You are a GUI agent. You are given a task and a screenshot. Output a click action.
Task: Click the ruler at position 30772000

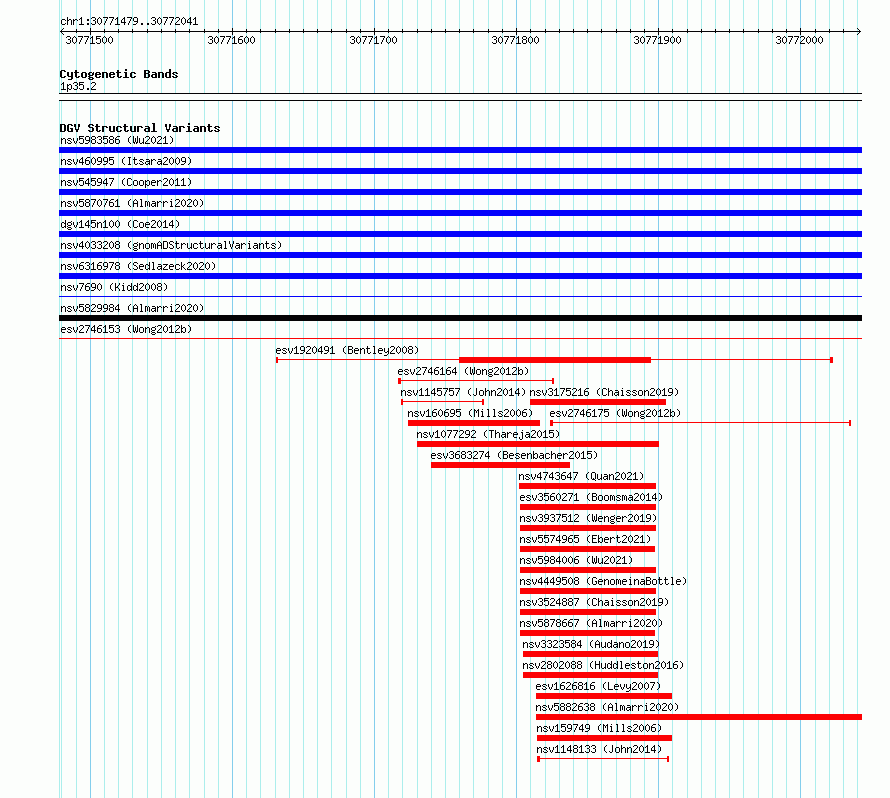click(799, 40)
